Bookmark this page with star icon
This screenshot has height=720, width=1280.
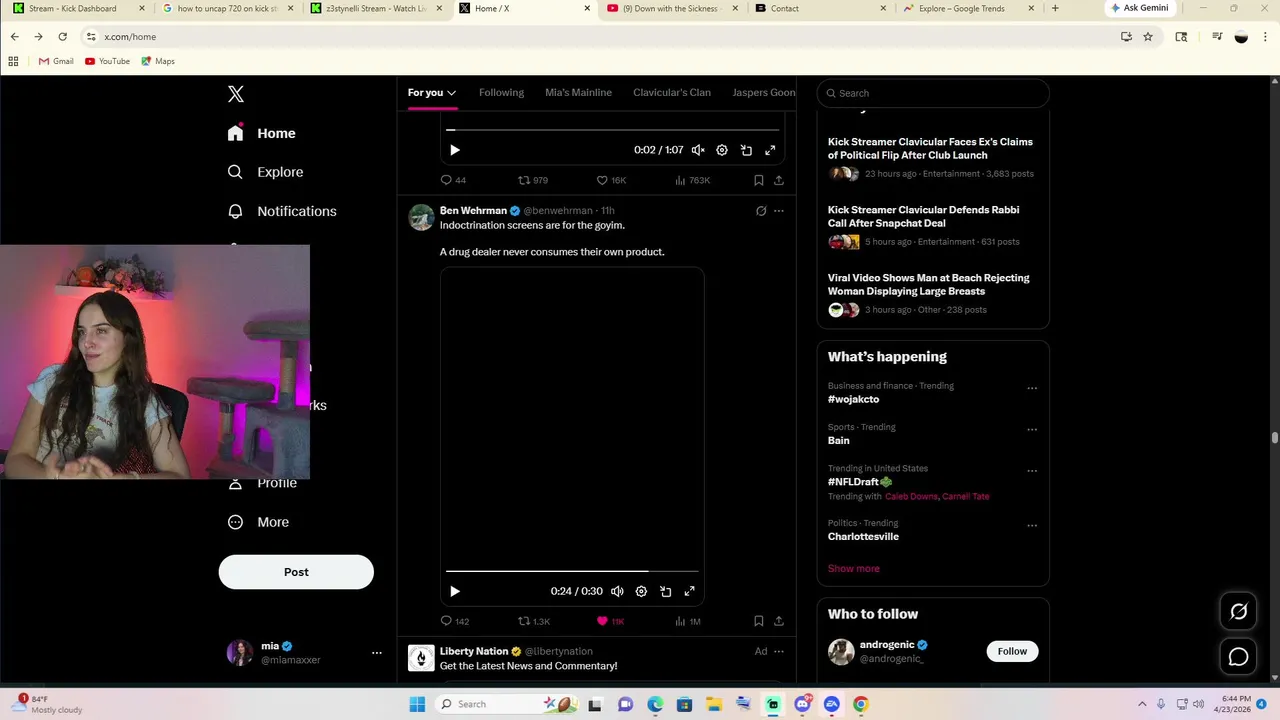click(1148, 37)
